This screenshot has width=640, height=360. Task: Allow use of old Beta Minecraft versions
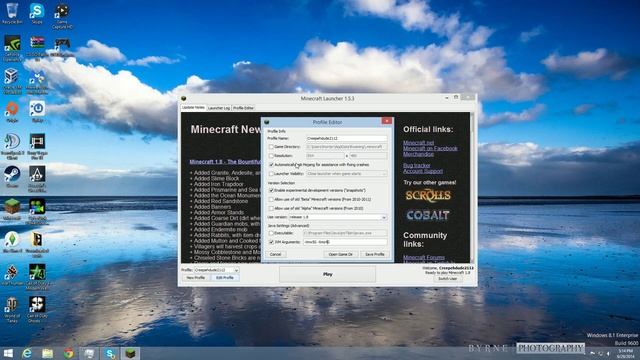pyautogui.click(x=271, y=199)
